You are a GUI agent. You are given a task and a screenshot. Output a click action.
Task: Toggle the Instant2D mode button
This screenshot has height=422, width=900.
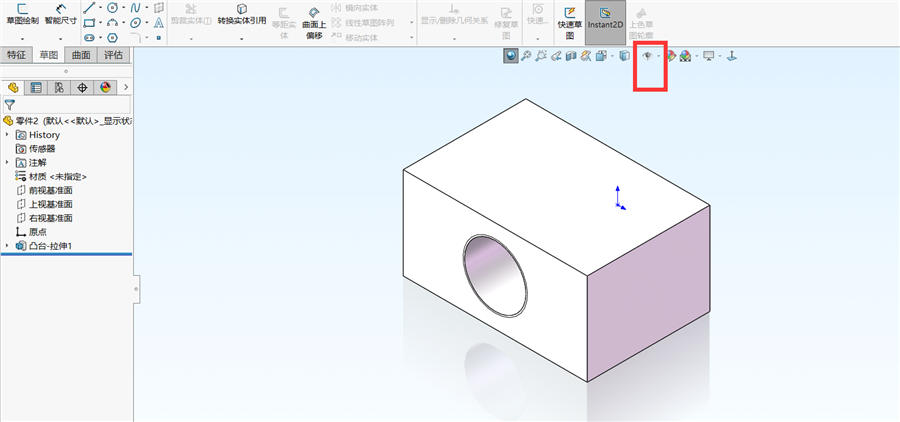tap(605, 23)
